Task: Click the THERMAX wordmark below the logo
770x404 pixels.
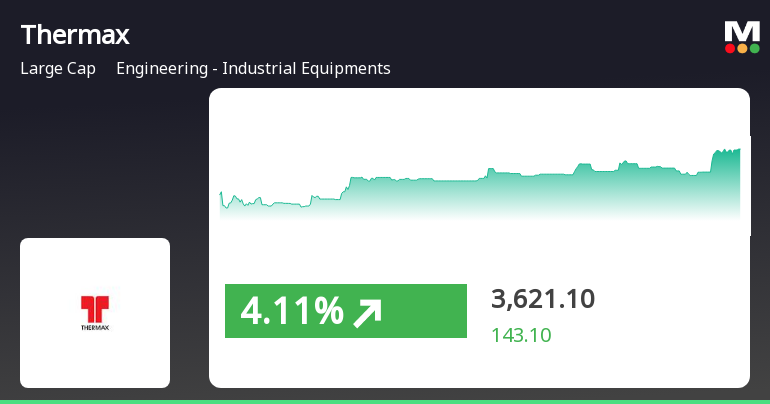Action: point(95,326)
